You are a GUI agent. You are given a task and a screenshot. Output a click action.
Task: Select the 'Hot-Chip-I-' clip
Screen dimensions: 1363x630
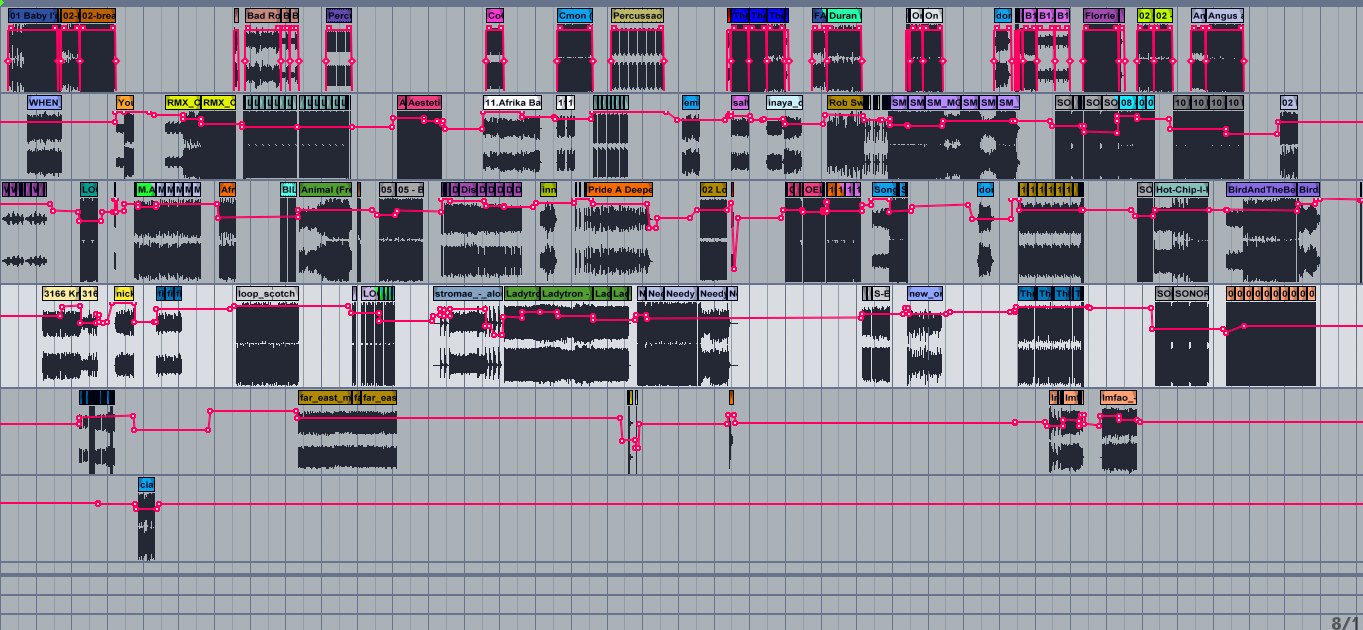[1182, 189]
